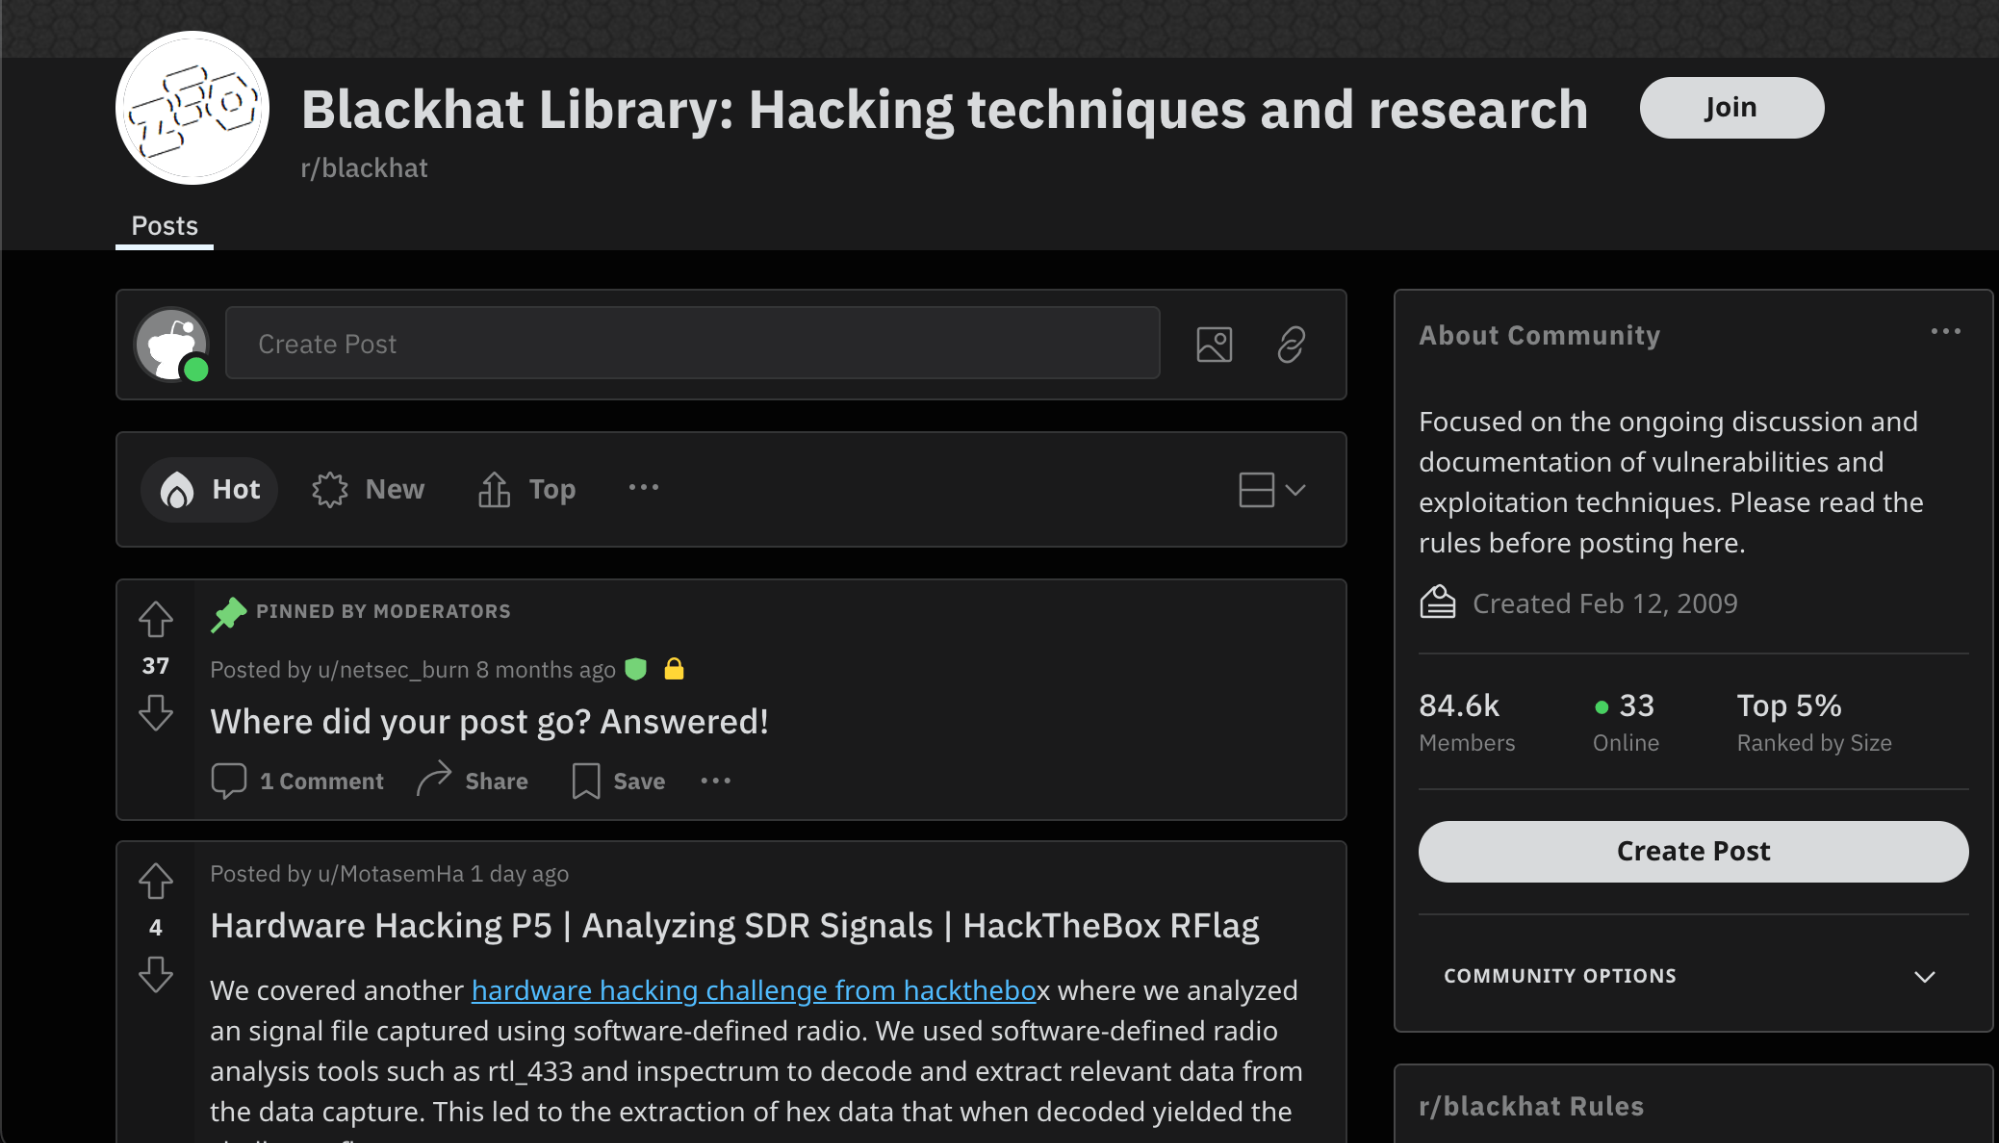The width and height of the screenshot is (1999, 1144).
Task: Click 'Created Feb 12, 2009' text
Action: pyautogui.click(x=1605, y=603)
